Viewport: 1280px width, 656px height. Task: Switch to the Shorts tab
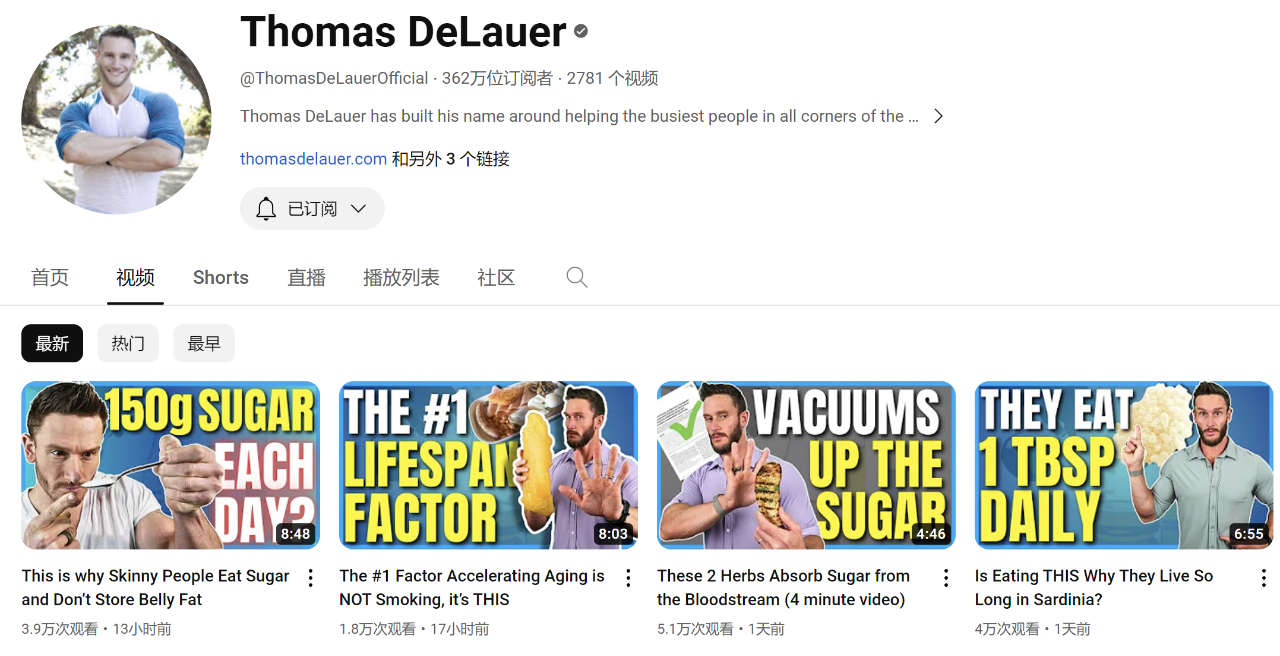coord(221,278)
